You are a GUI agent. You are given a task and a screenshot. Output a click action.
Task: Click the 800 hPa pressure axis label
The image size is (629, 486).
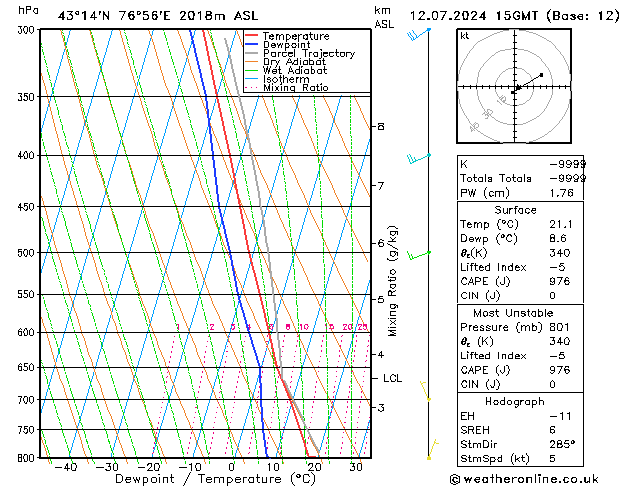28,458
